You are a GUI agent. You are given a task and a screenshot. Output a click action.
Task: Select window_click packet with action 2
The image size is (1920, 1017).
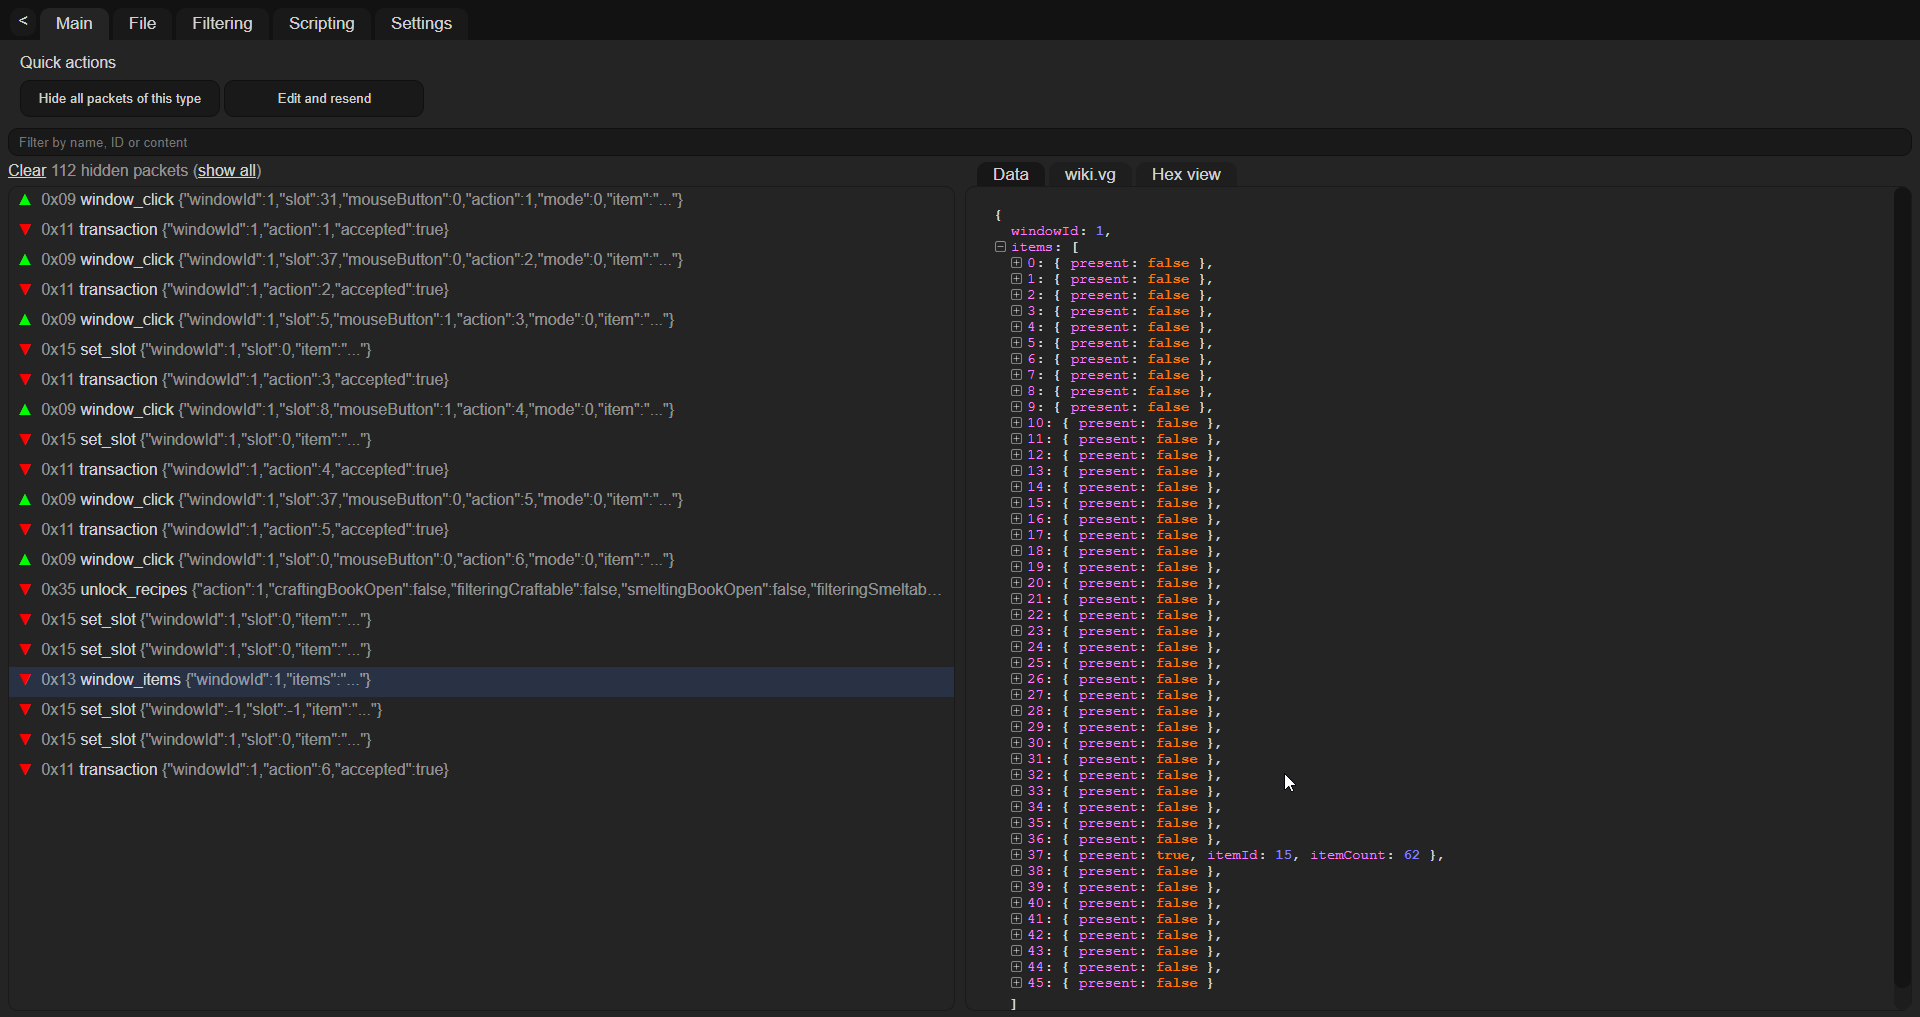[481, 260]
